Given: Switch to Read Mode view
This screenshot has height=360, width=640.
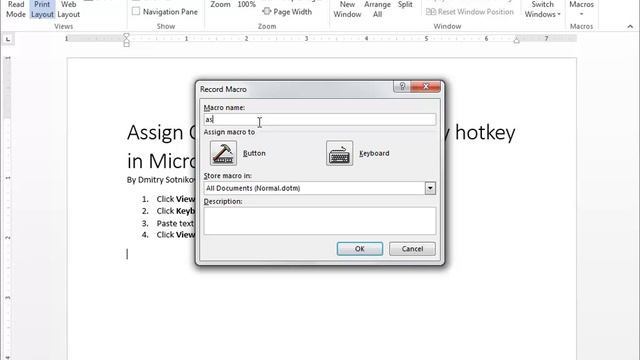Looking at the screenshot, I should click(16, 9).
